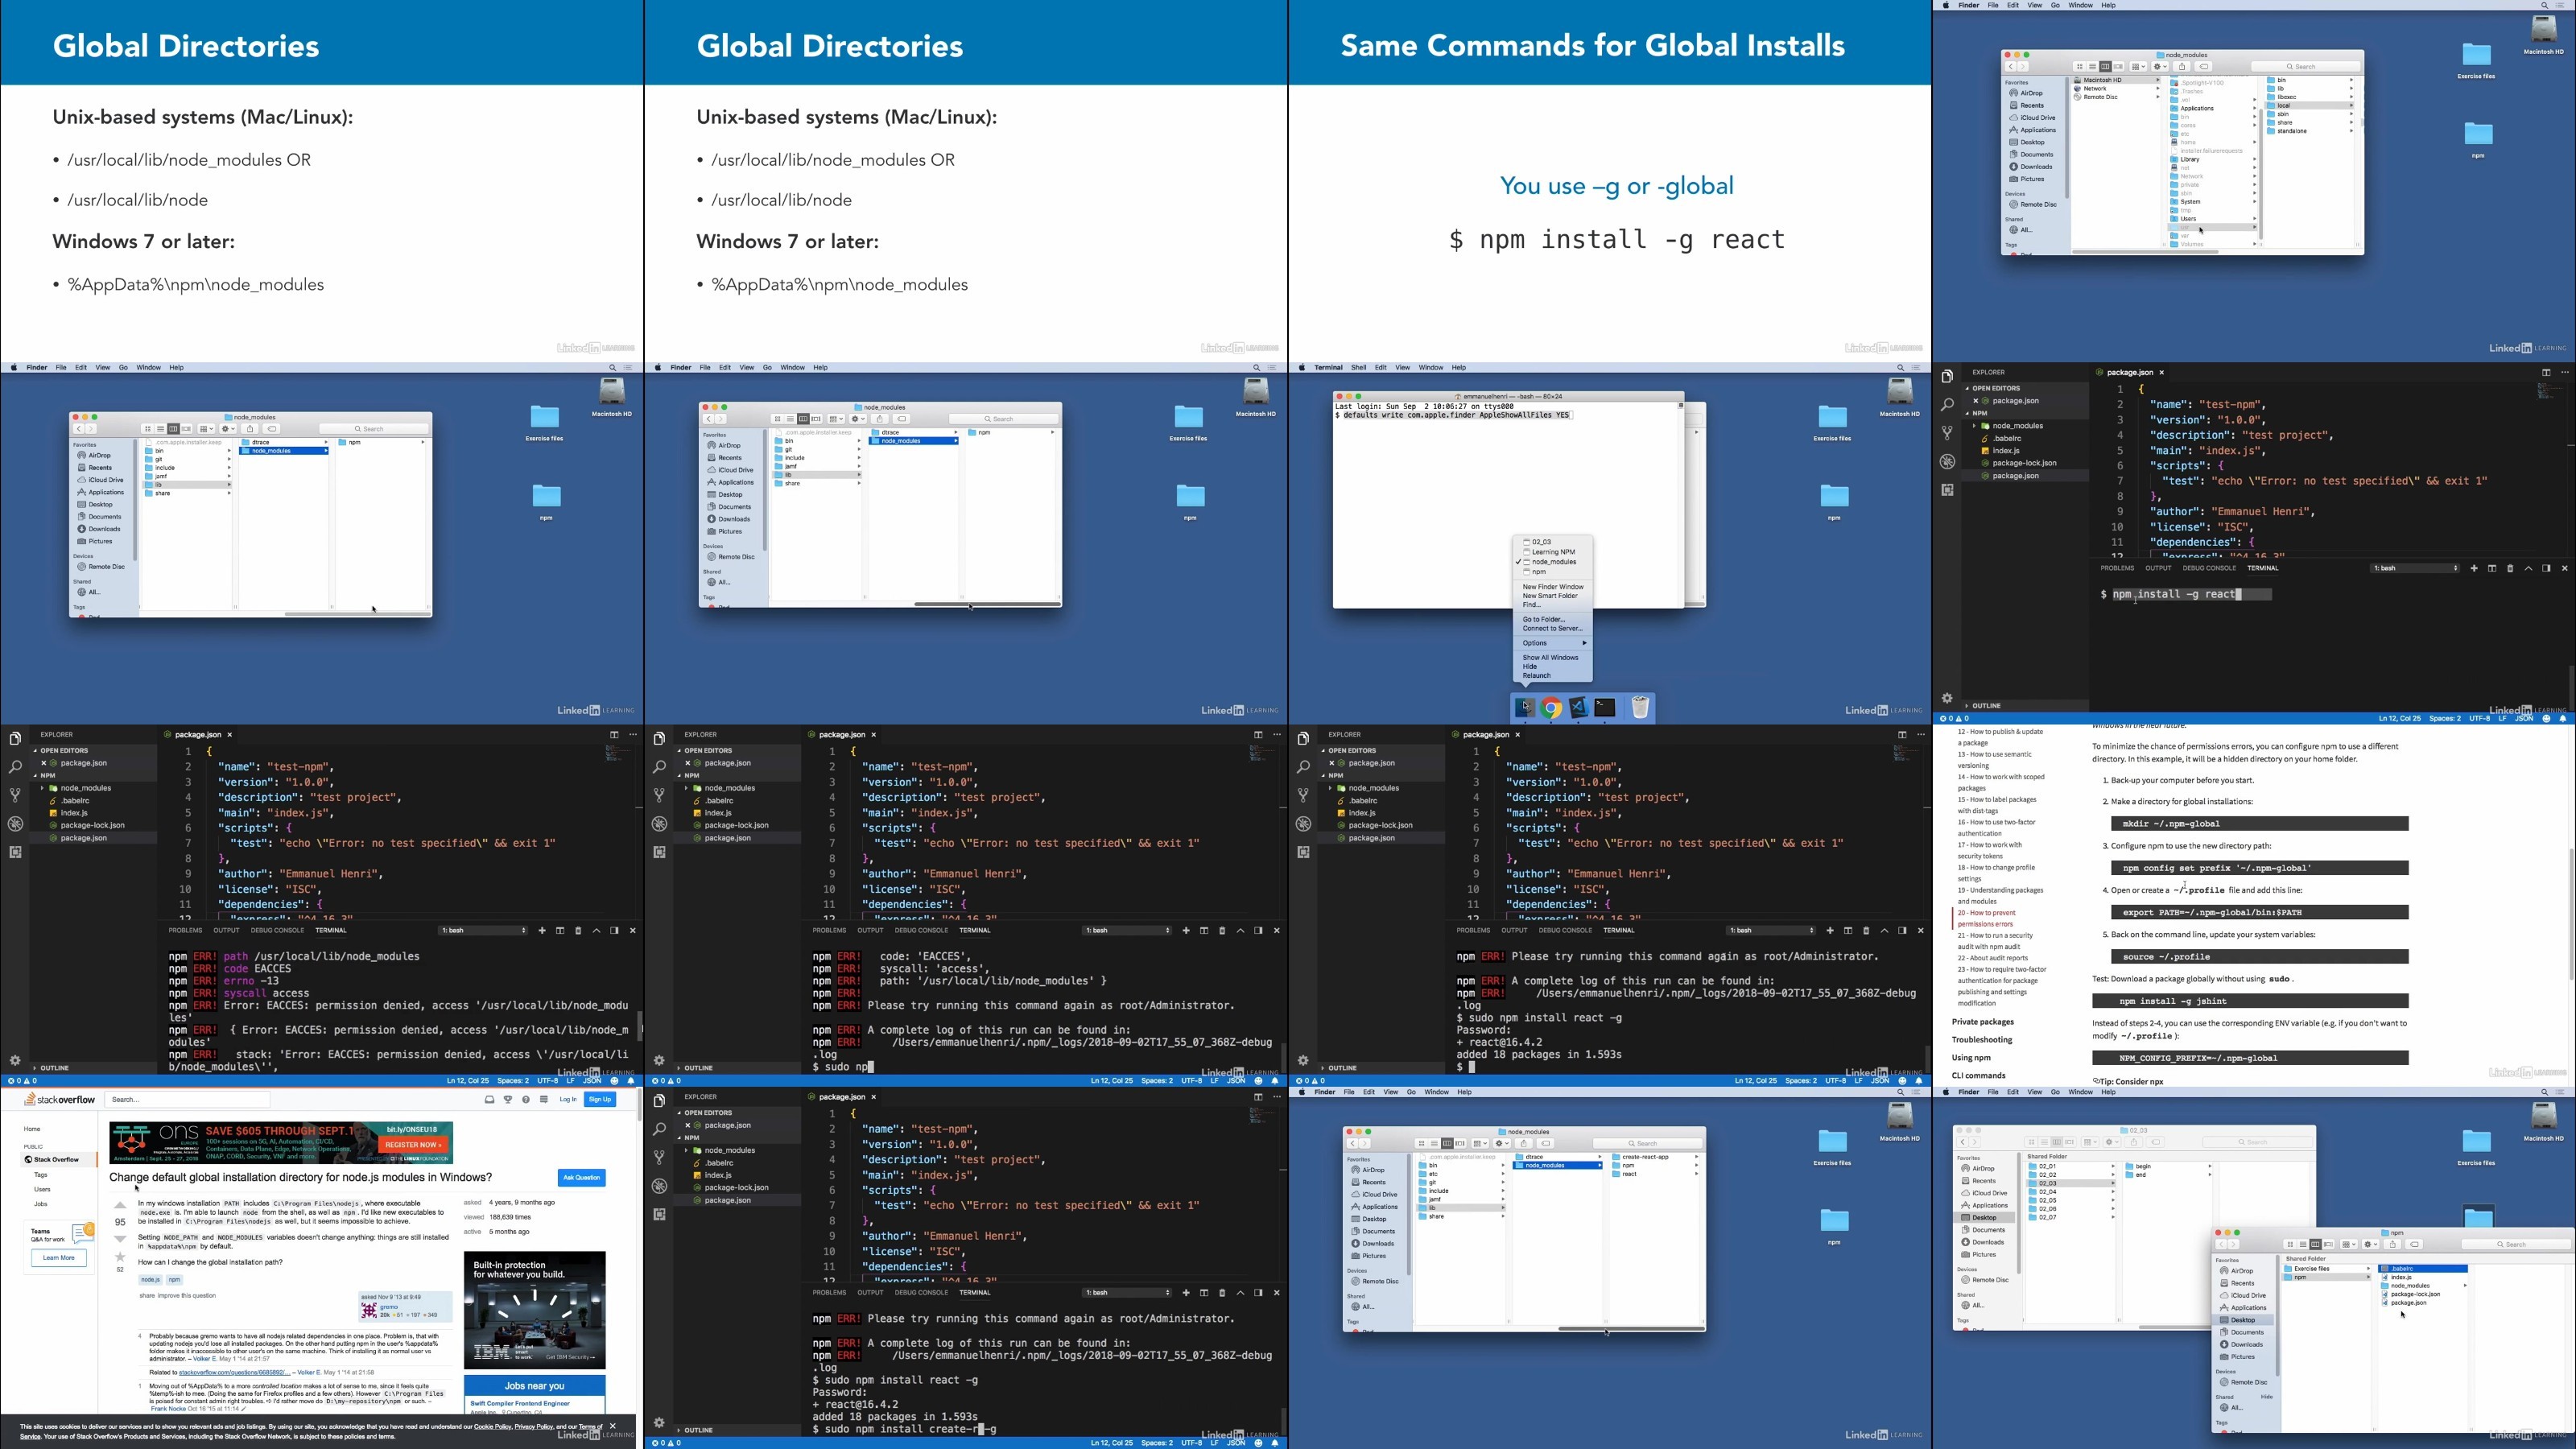Open '1: bash' dropdown in VS Code showing 'errno -13'

click(x=483, y=930)
